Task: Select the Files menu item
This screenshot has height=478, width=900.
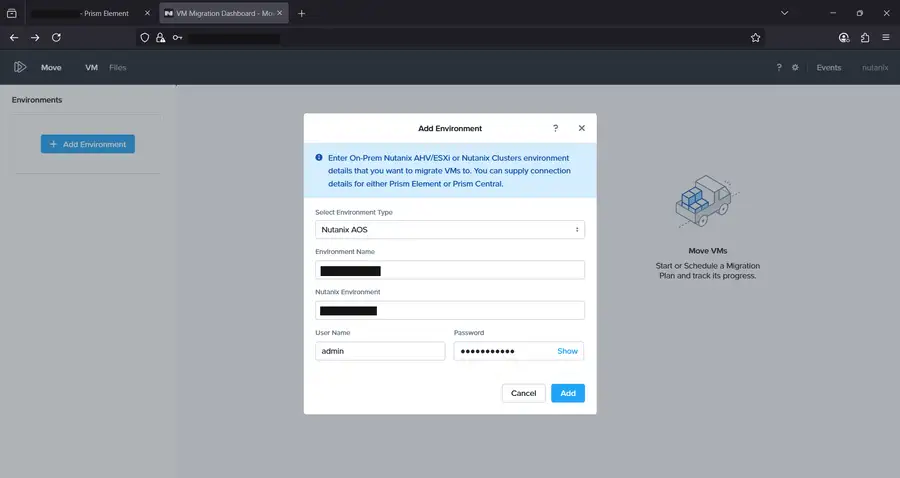Action: [x=118, y=67]
